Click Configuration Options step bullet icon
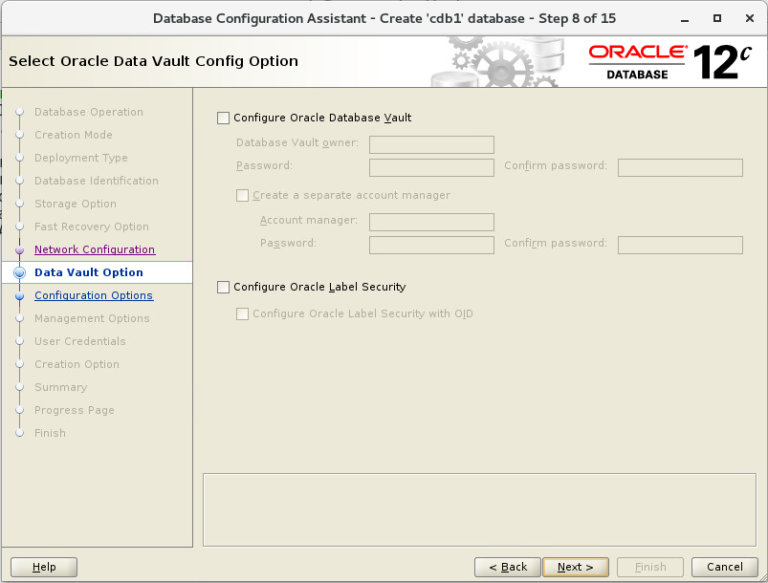The height and width of the screenshot is (583, 768). point(20,296)
